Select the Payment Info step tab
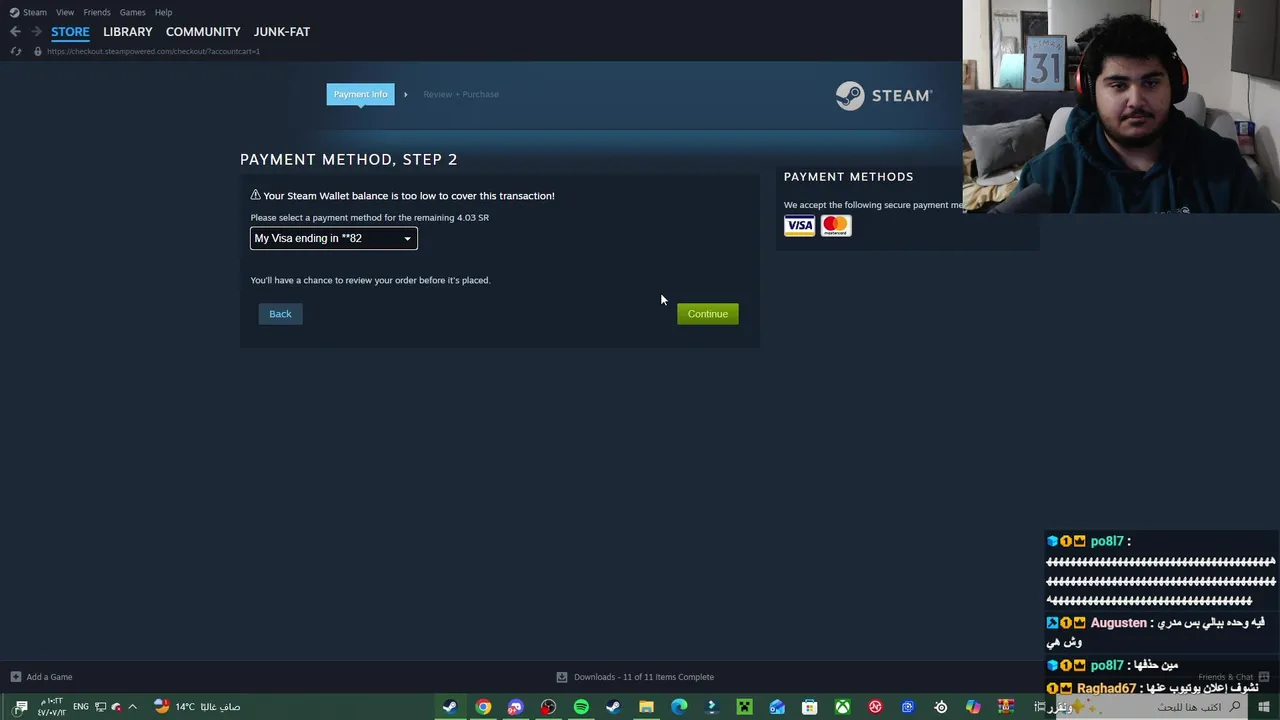Viewport: 1280px width, 720px height. click(360, 94)
